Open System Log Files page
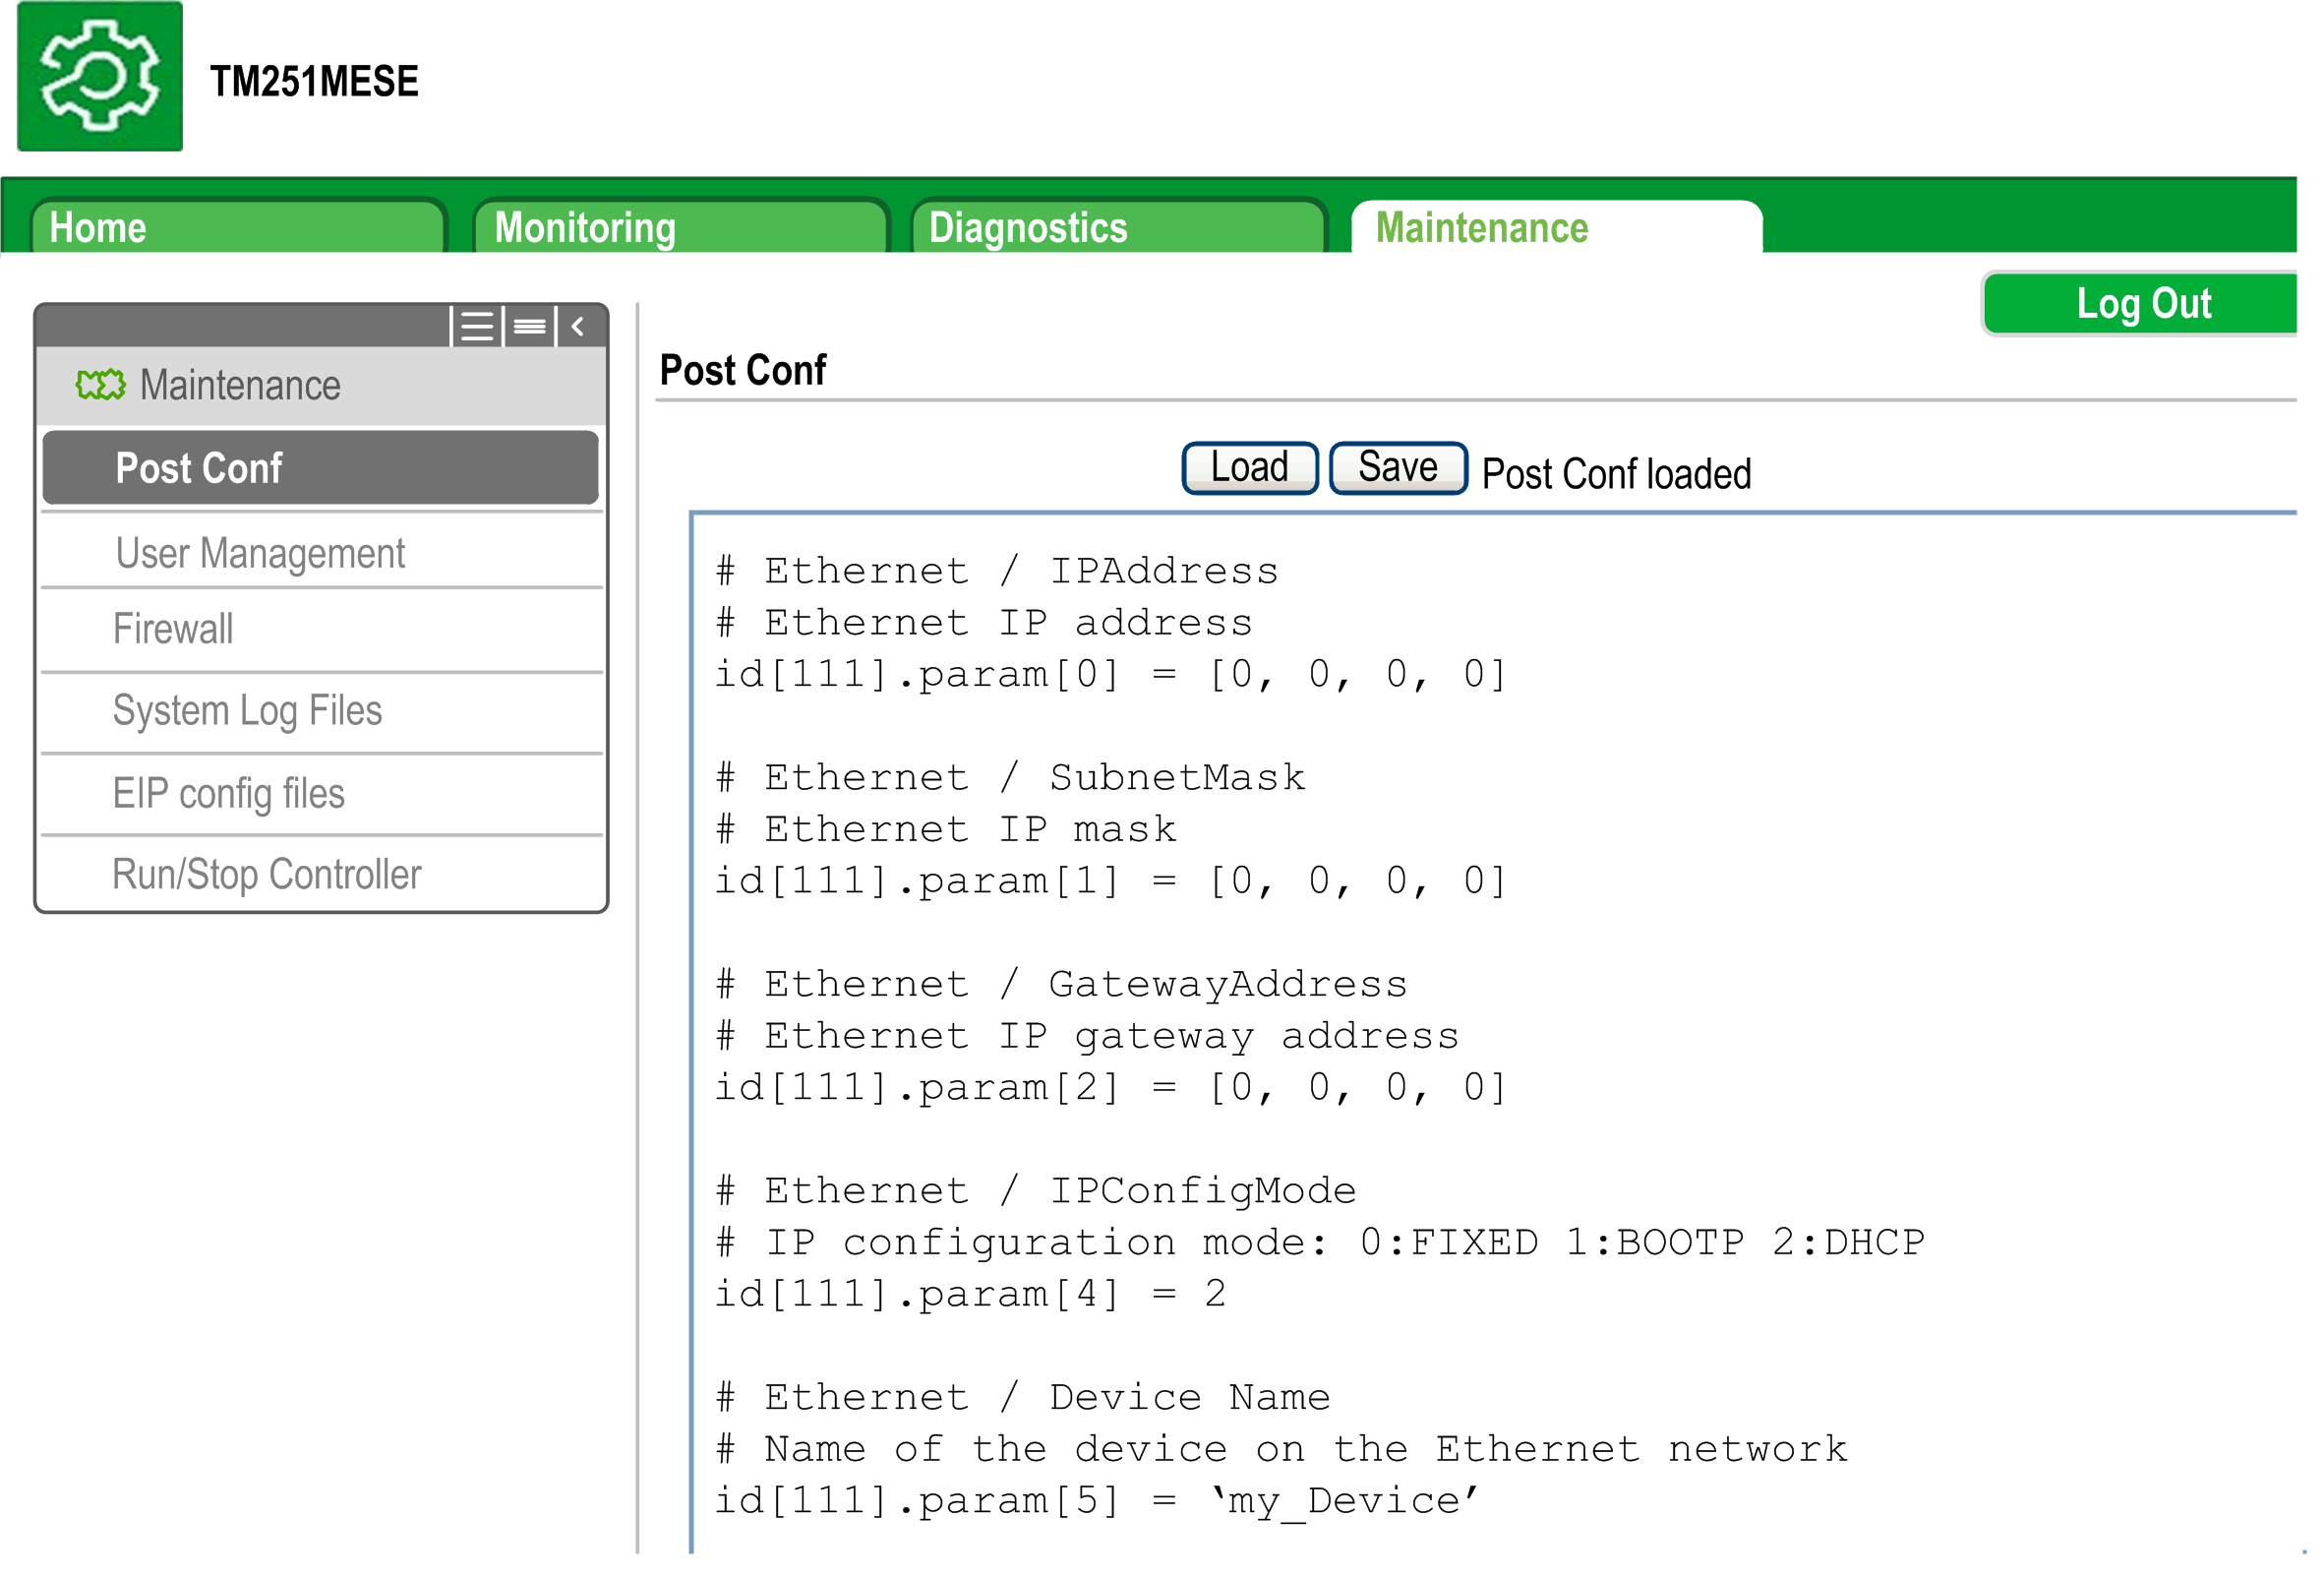This screenshot has width=2324, height=1577. [247, 711]
